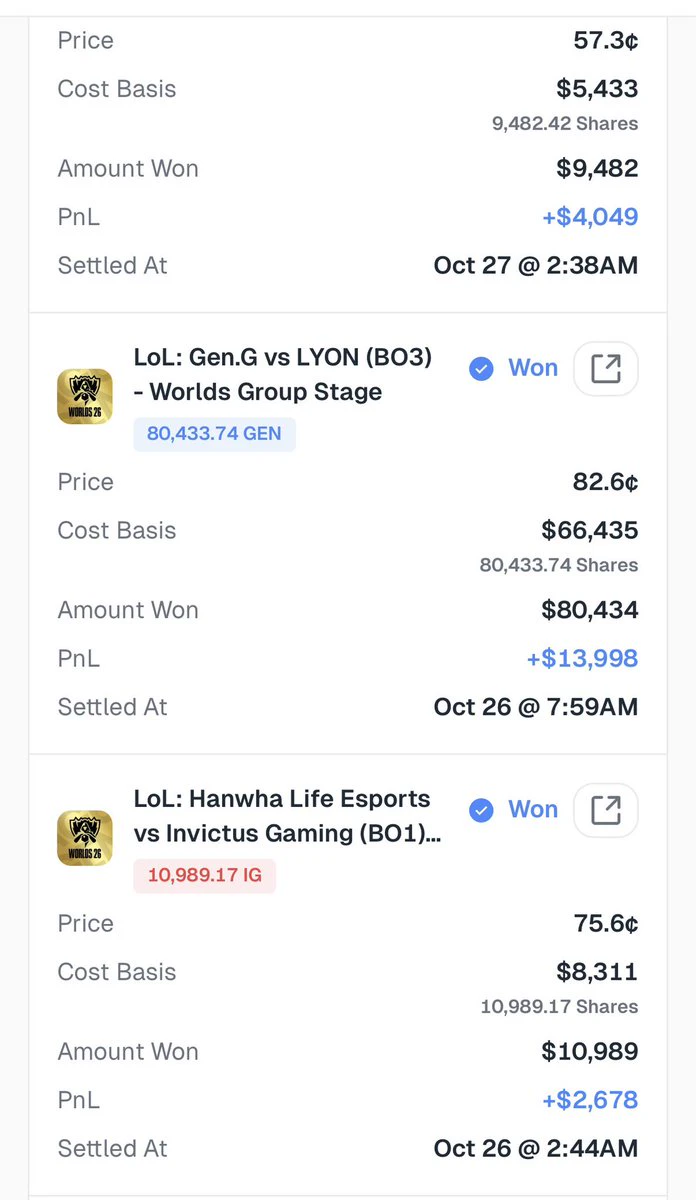The image size is (696, 1200).
Task: Click the Won checkmark on Hanwha Life market
Action: coord(481,810)
